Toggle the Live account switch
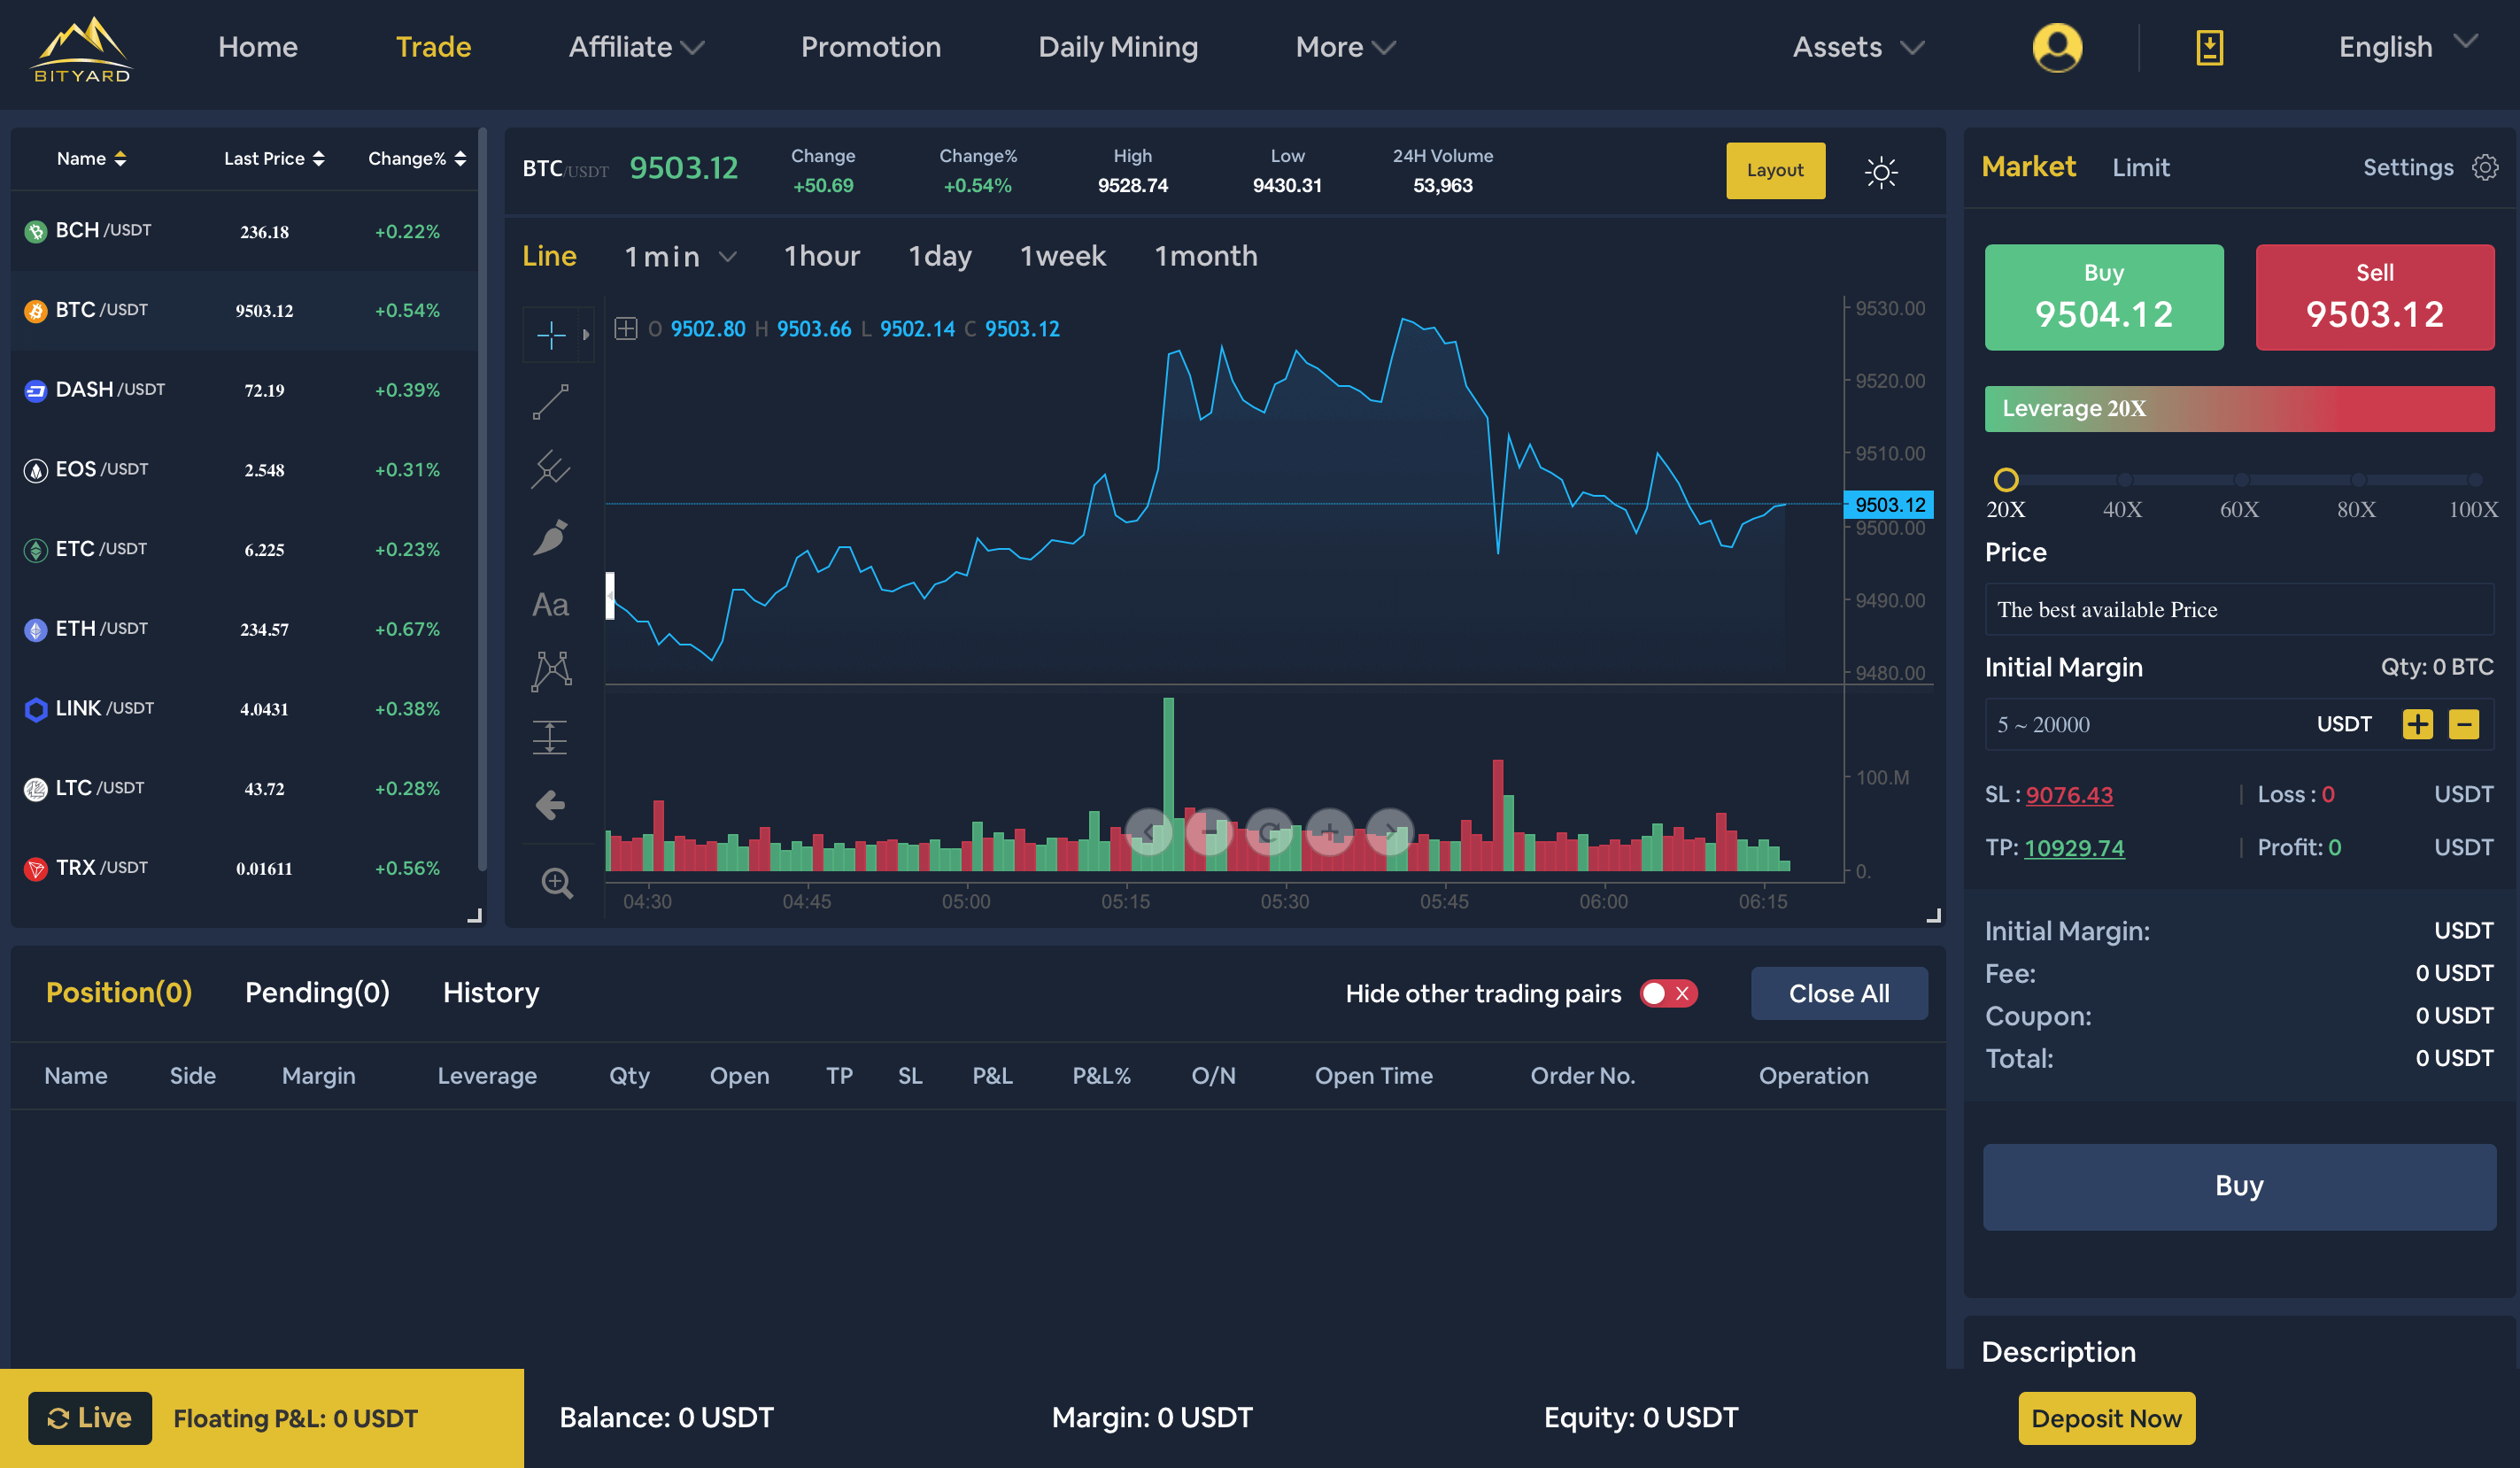 (90, 1418)
